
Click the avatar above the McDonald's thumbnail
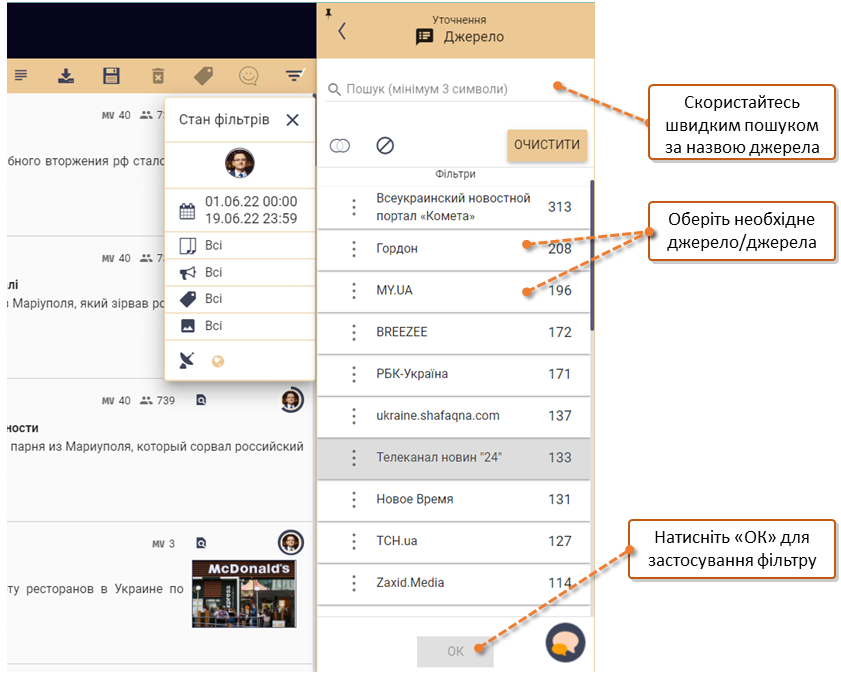(291, 542)
